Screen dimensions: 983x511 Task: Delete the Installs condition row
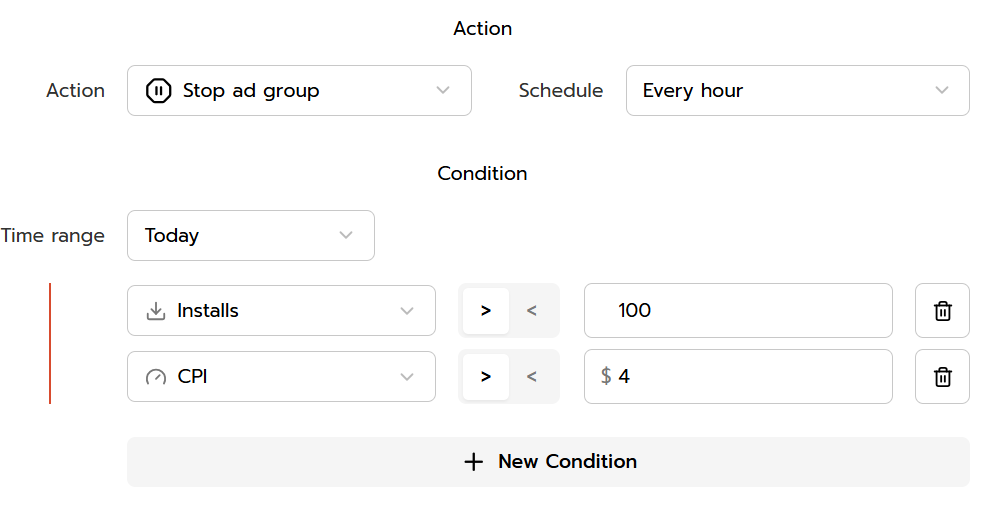pyautogui.click(x=942, y=311)
